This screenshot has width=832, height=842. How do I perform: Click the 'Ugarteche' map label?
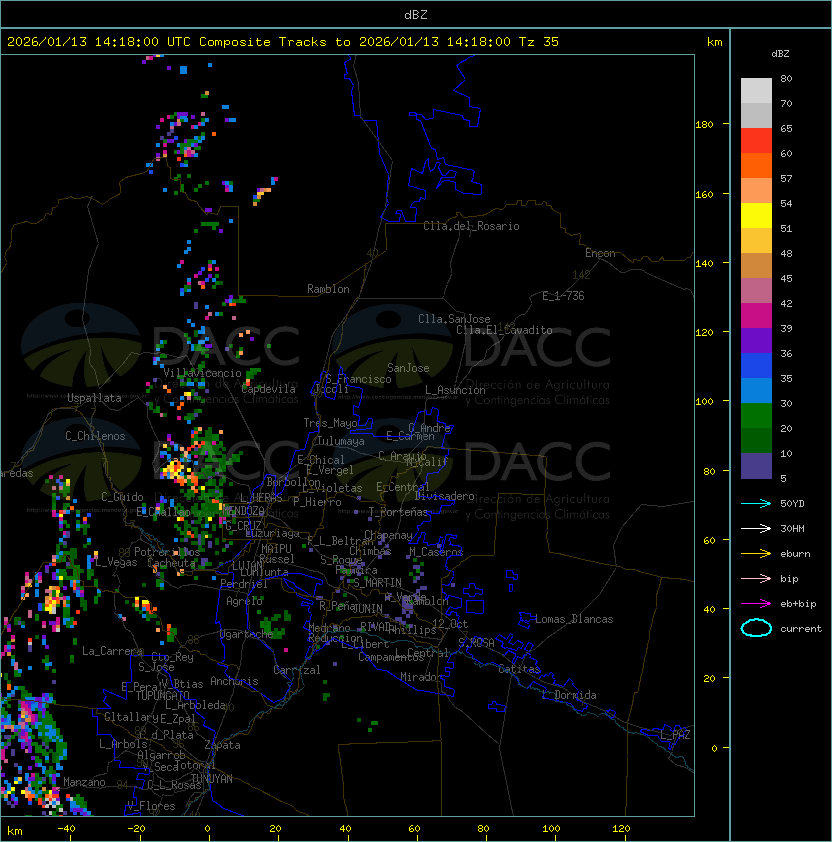(x=247, y=634)
